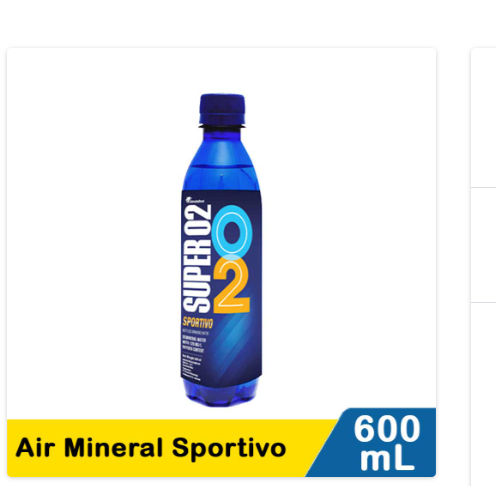Click the large blue O logo on label
The height and width of the screenshot is (496, 496).
click(233, 231)
